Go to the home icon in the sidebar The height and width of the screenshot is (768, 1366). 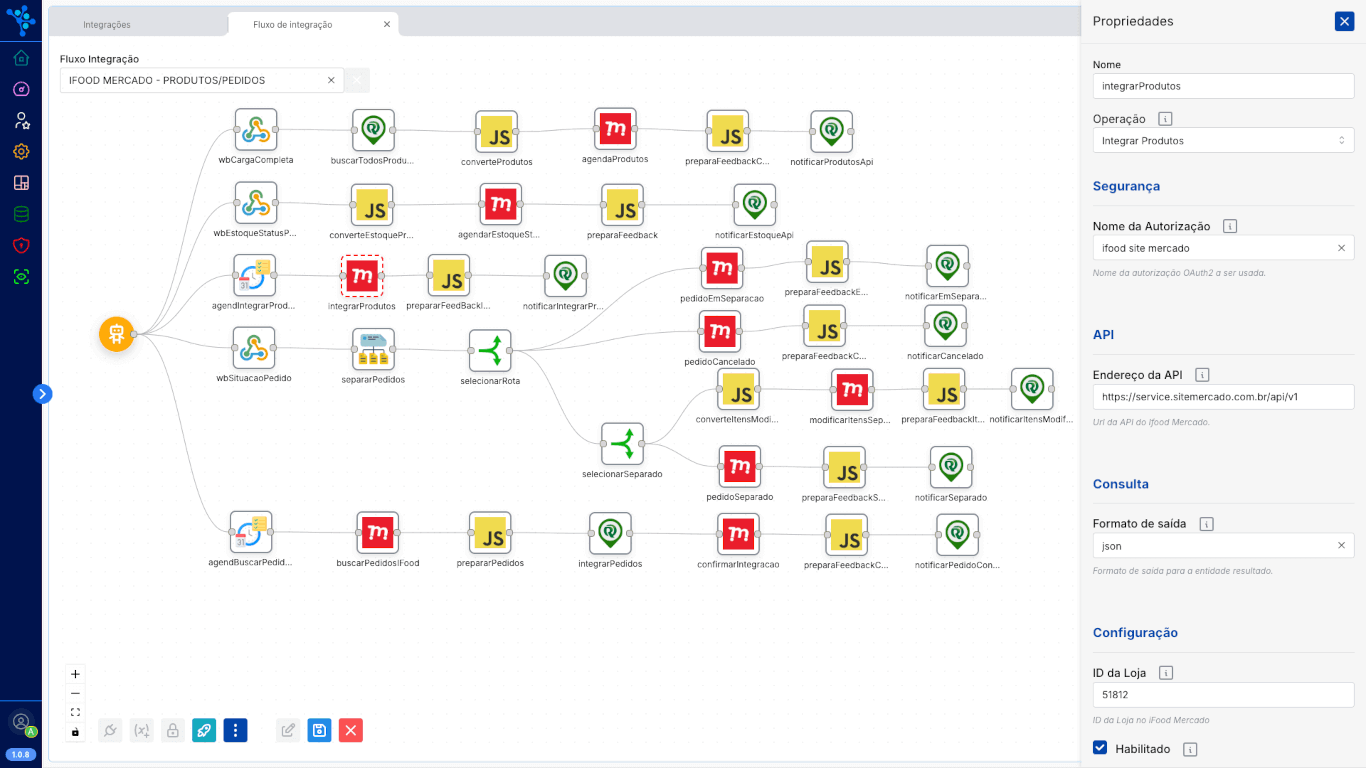click(21, 58)
